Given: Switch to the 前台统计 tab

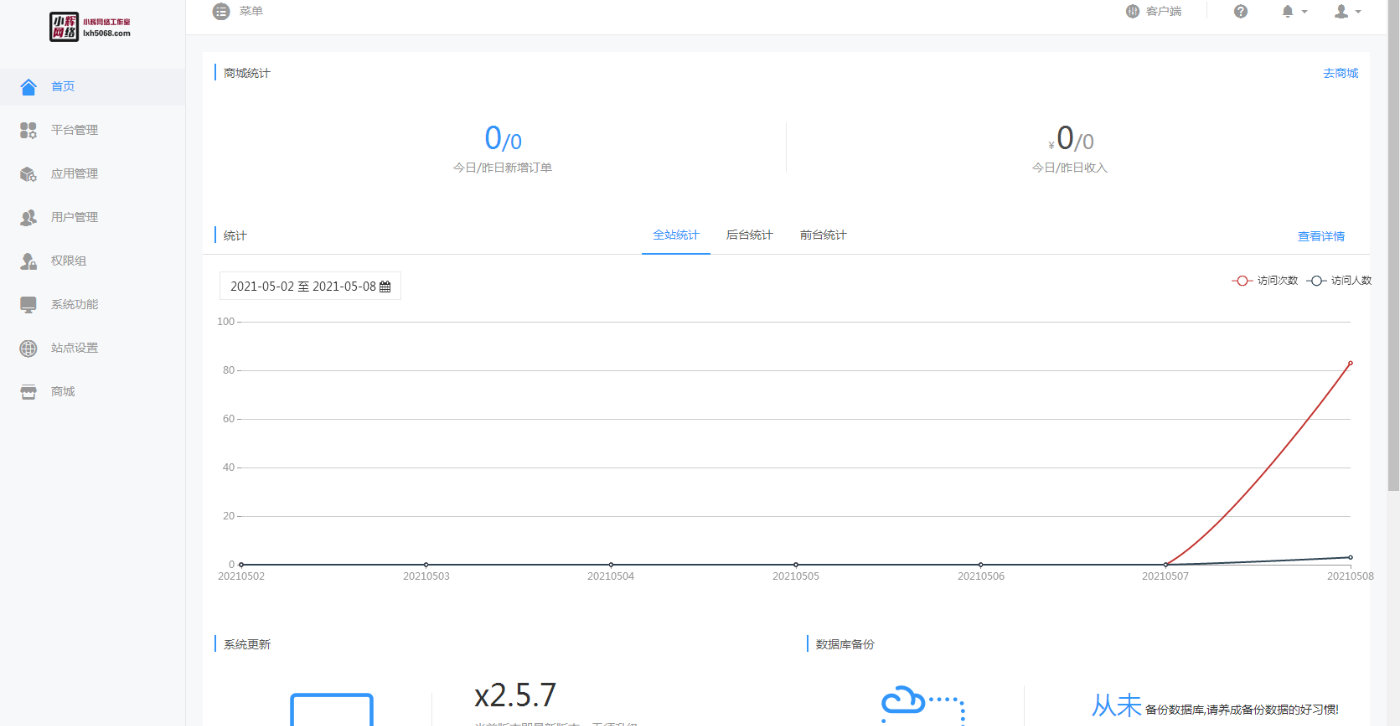Looking at the screenshot, I should [822, 235].
